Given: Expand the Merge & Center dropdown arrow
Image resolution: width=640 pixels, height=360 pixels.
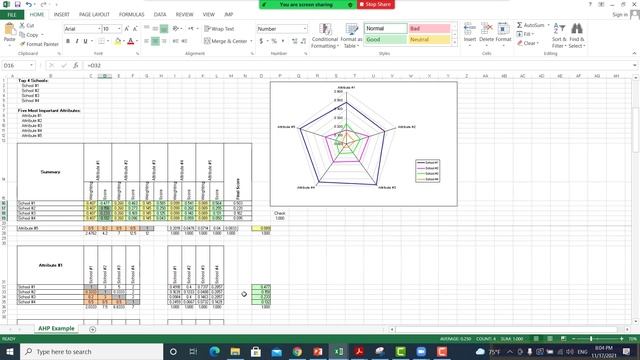Looking at the screenshot, I should (251, 41).
